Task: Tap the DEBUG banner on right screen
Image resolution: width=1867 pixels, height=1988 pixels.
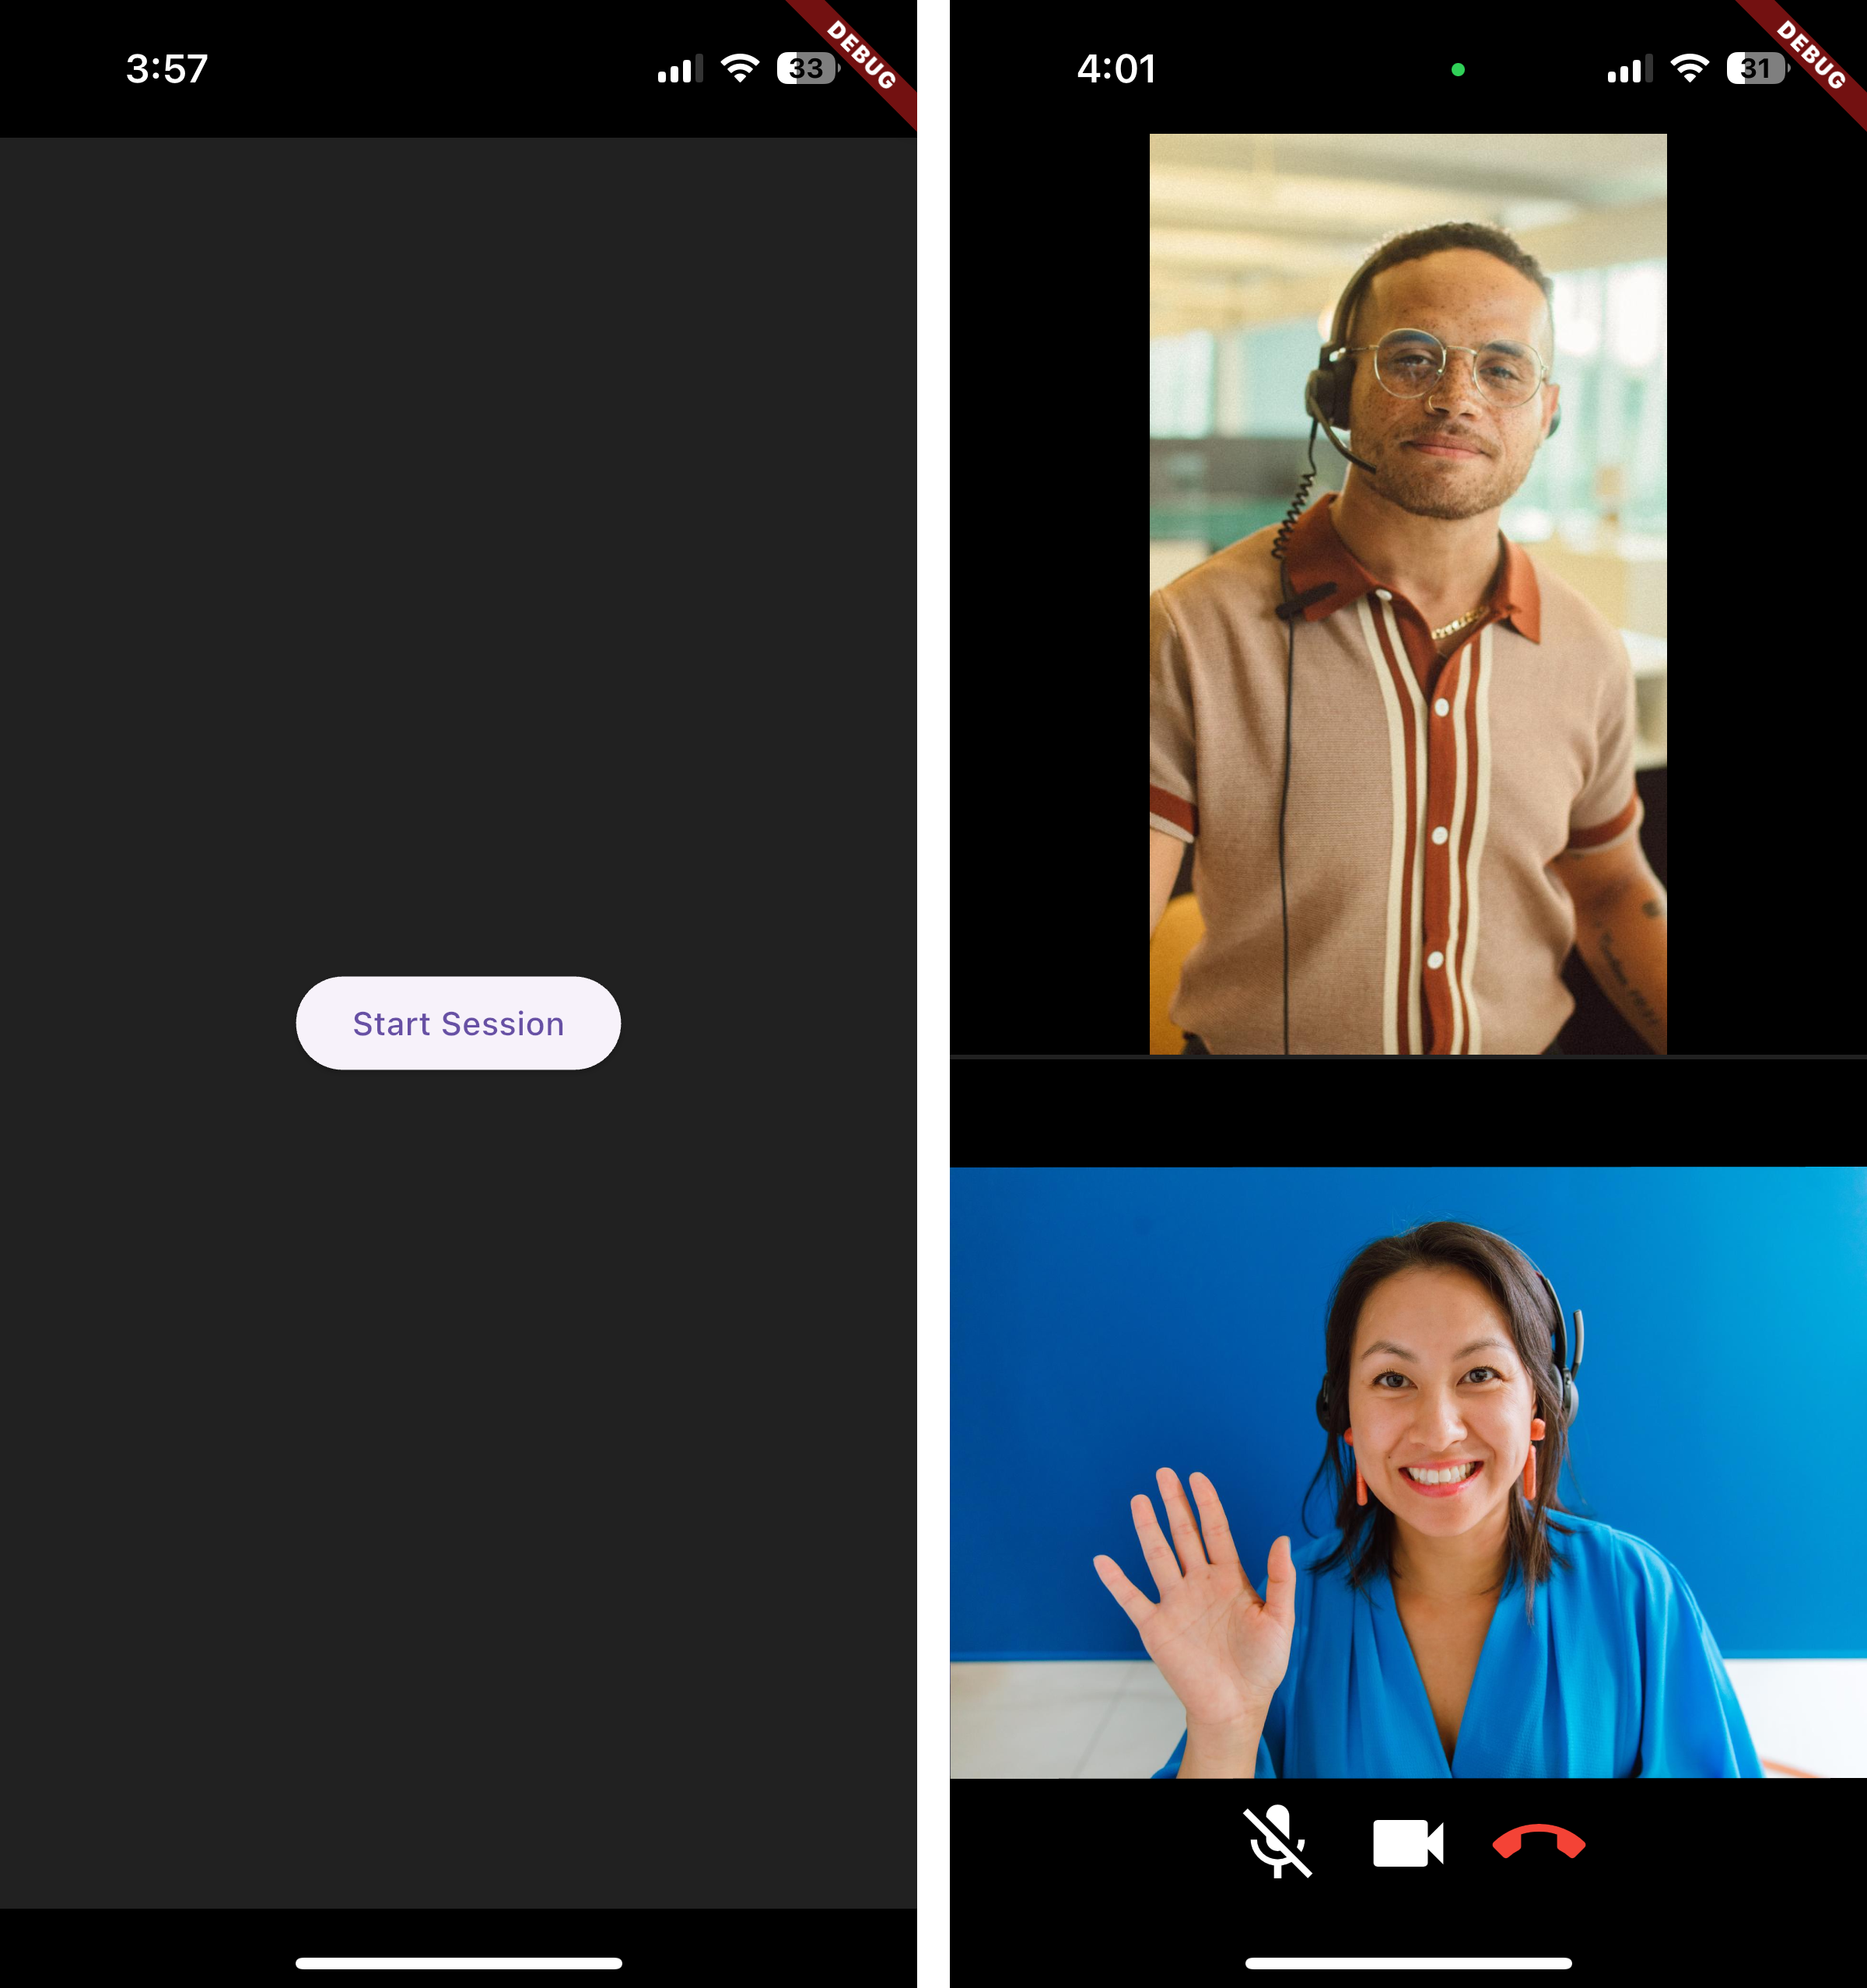Action: [1812, 57]
